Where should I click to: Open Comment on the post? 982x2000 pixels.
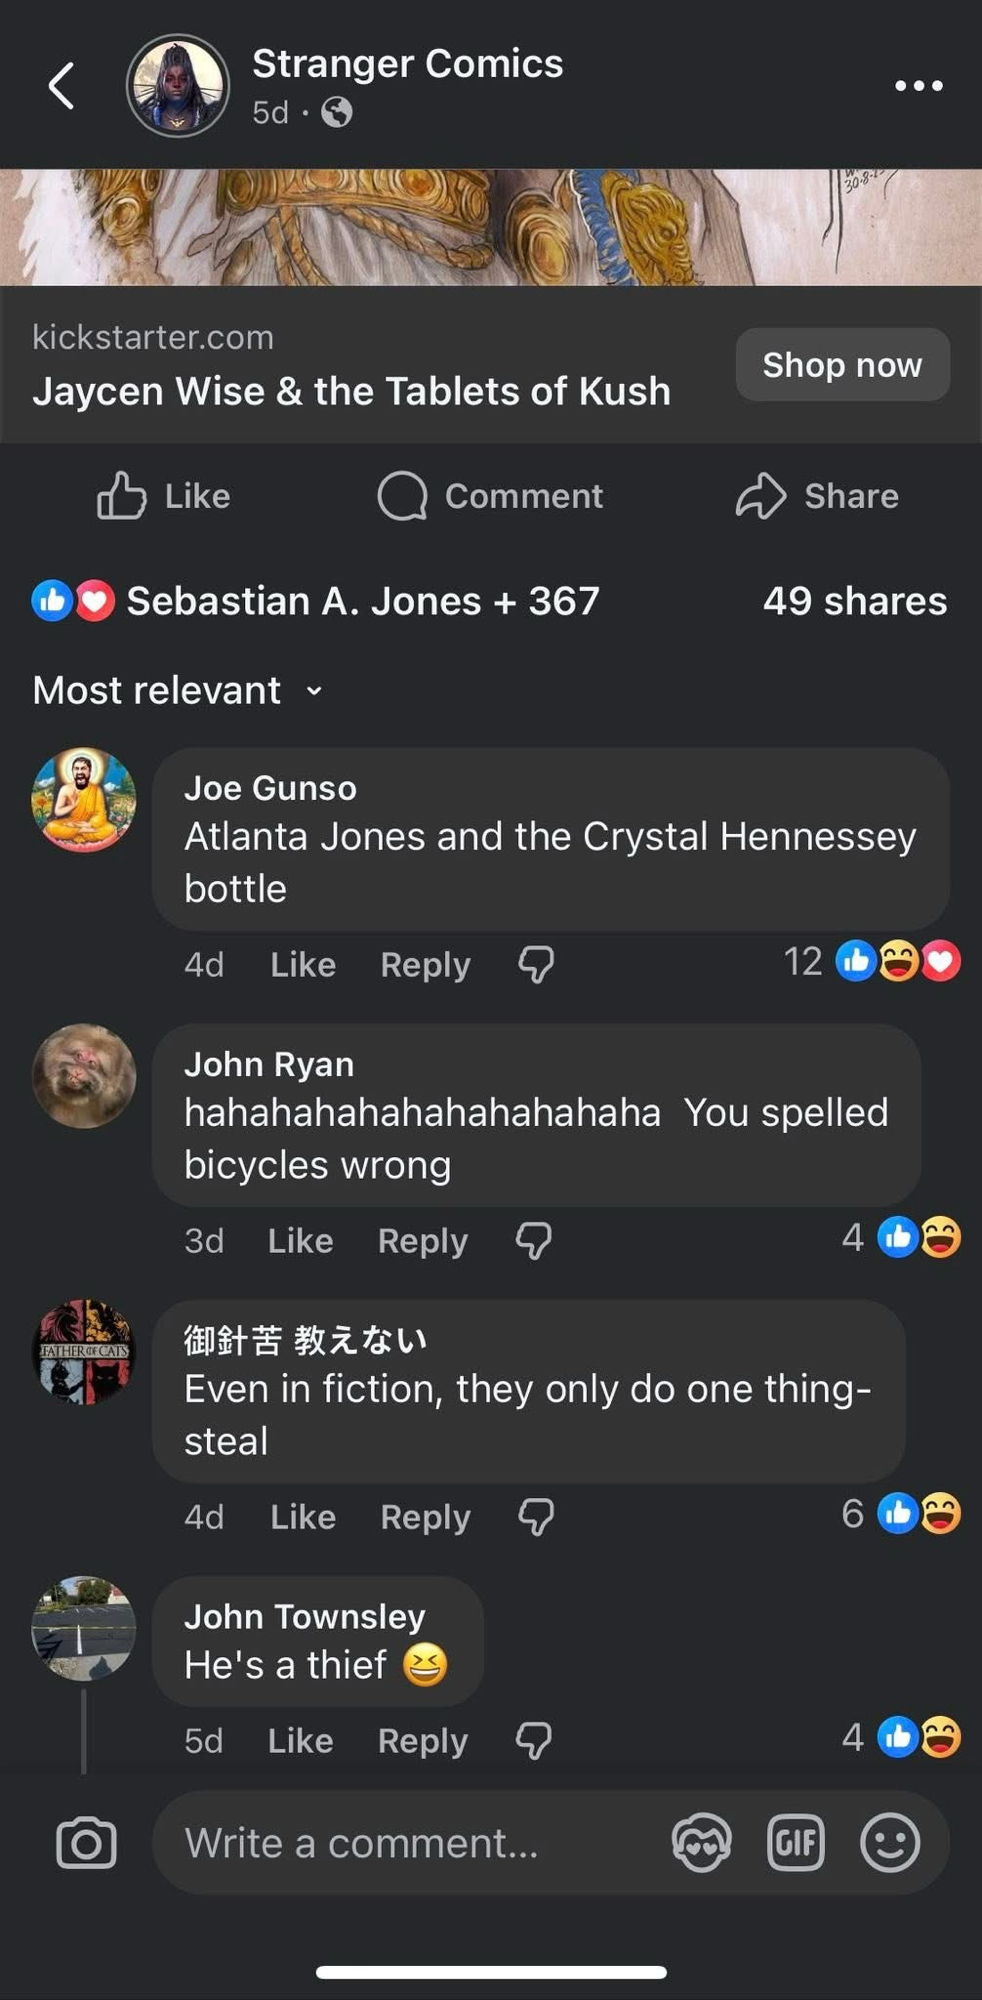(x=490, y=496)
